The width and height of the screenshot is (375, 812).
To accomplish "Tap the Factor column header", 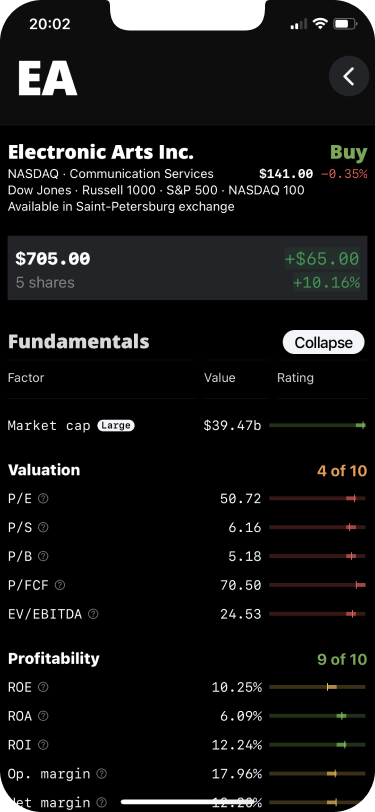I will click(26, 378).
